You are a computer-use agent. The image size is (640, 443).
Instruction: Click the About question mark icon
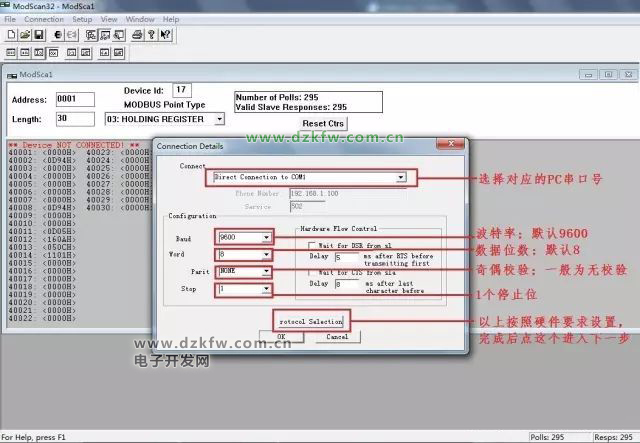click(152, 35)
